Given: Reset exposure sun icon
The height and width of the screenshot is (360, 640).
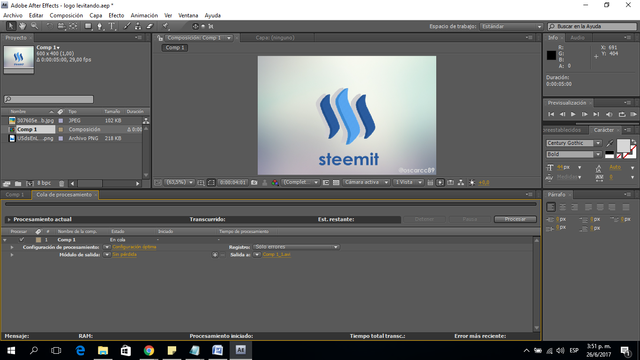Looking at the screenshot, I should (x=471, y=182).
